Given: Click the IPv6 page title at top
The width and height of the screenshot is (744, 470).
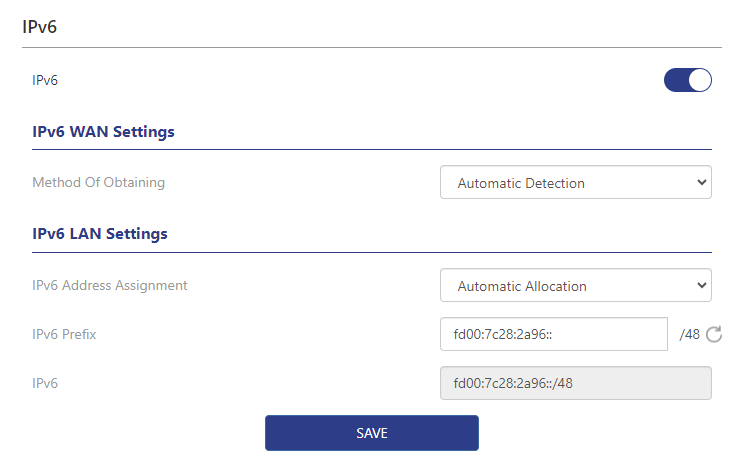Looking at the screenshot, I should (x=39, y=27).
